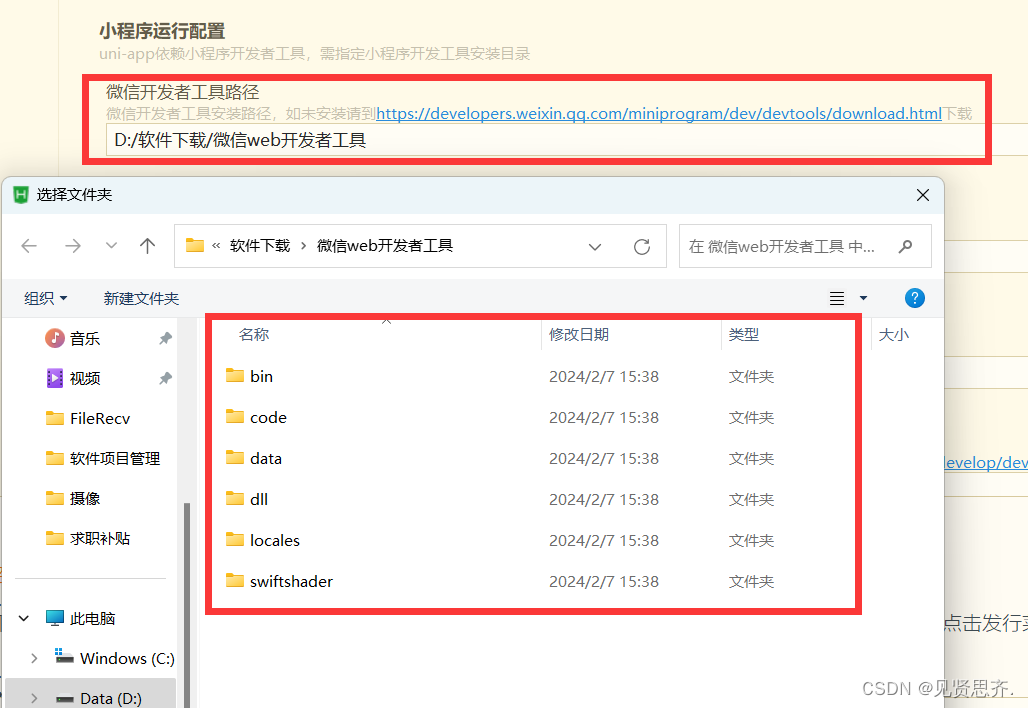Screen dimensions: 1028x708
Task: Click code folder icon
Action: 235,416
